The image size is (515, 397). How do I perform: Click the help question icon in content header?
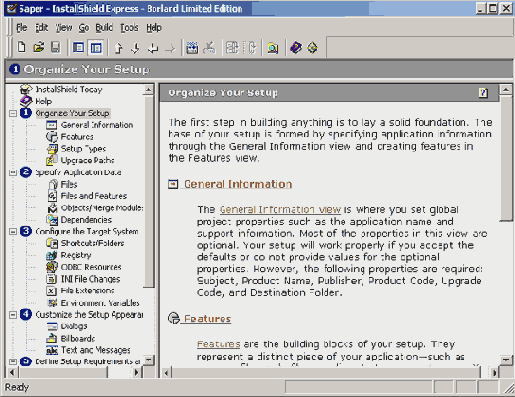(x=483, y=93)
